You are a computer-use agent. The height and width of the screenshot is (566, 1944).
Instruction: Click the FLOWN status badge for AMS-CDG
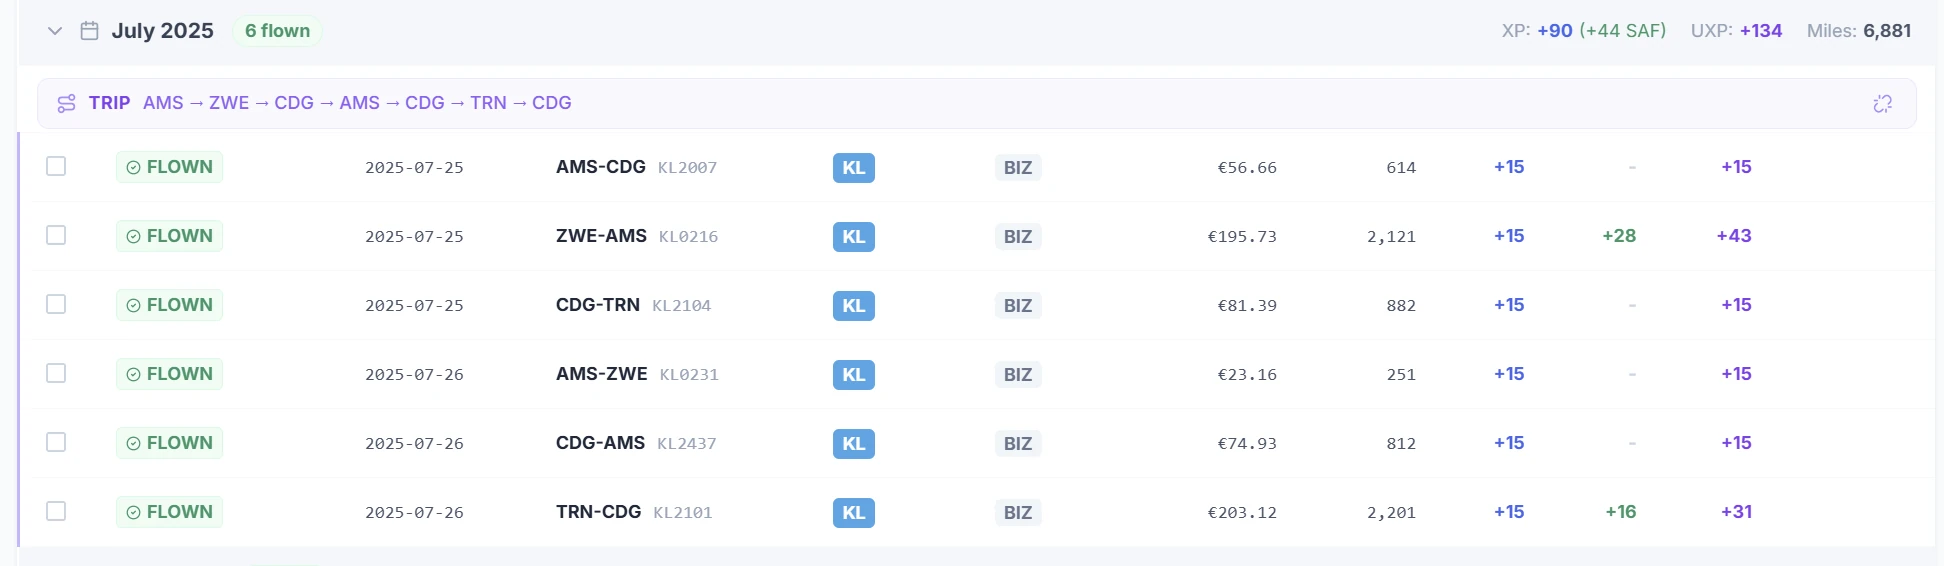coord(169,167)
